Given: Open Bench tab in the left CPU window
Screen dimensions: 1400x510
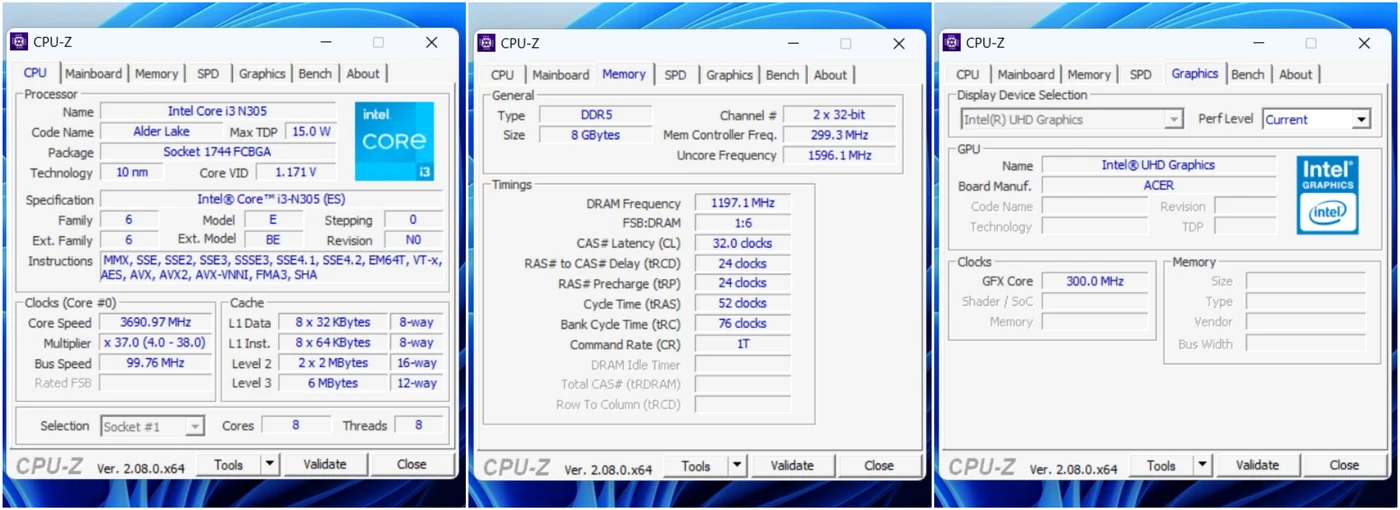Looking at the screenshot, I should tap(315, 74).
